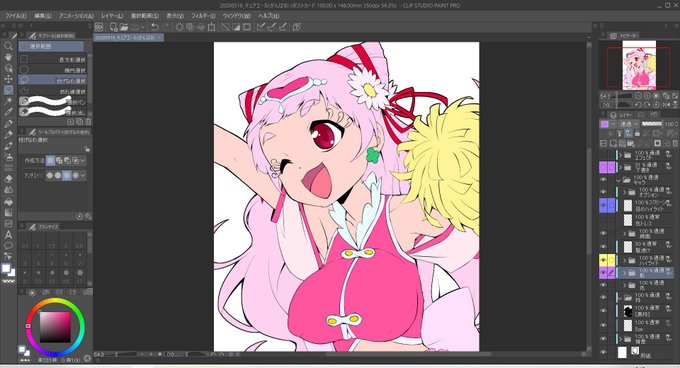The height and width of the screenshot is (368, 680).
Task: Click the Lock Layer padlock icon
Action: tap(638, 134)
